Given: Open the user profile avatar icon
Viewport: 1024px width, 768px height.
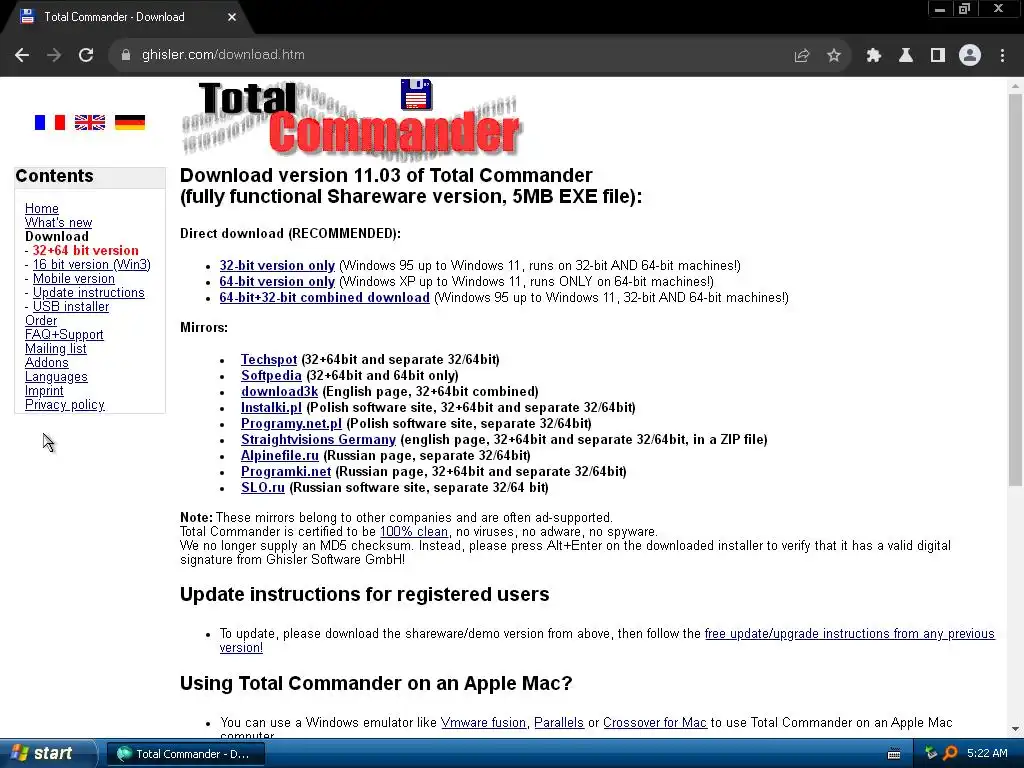Looking at the screenshot, I should 970,56.
